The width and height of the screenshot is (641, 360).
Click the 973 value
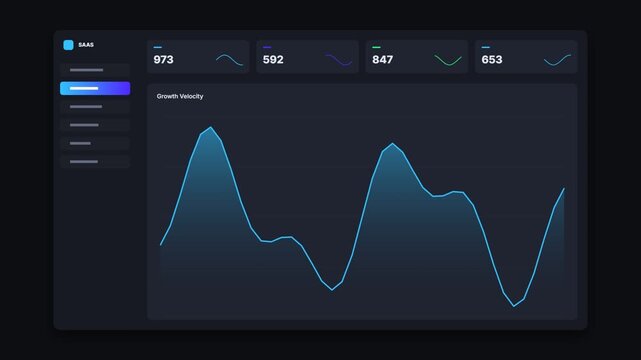coord(164,60)
